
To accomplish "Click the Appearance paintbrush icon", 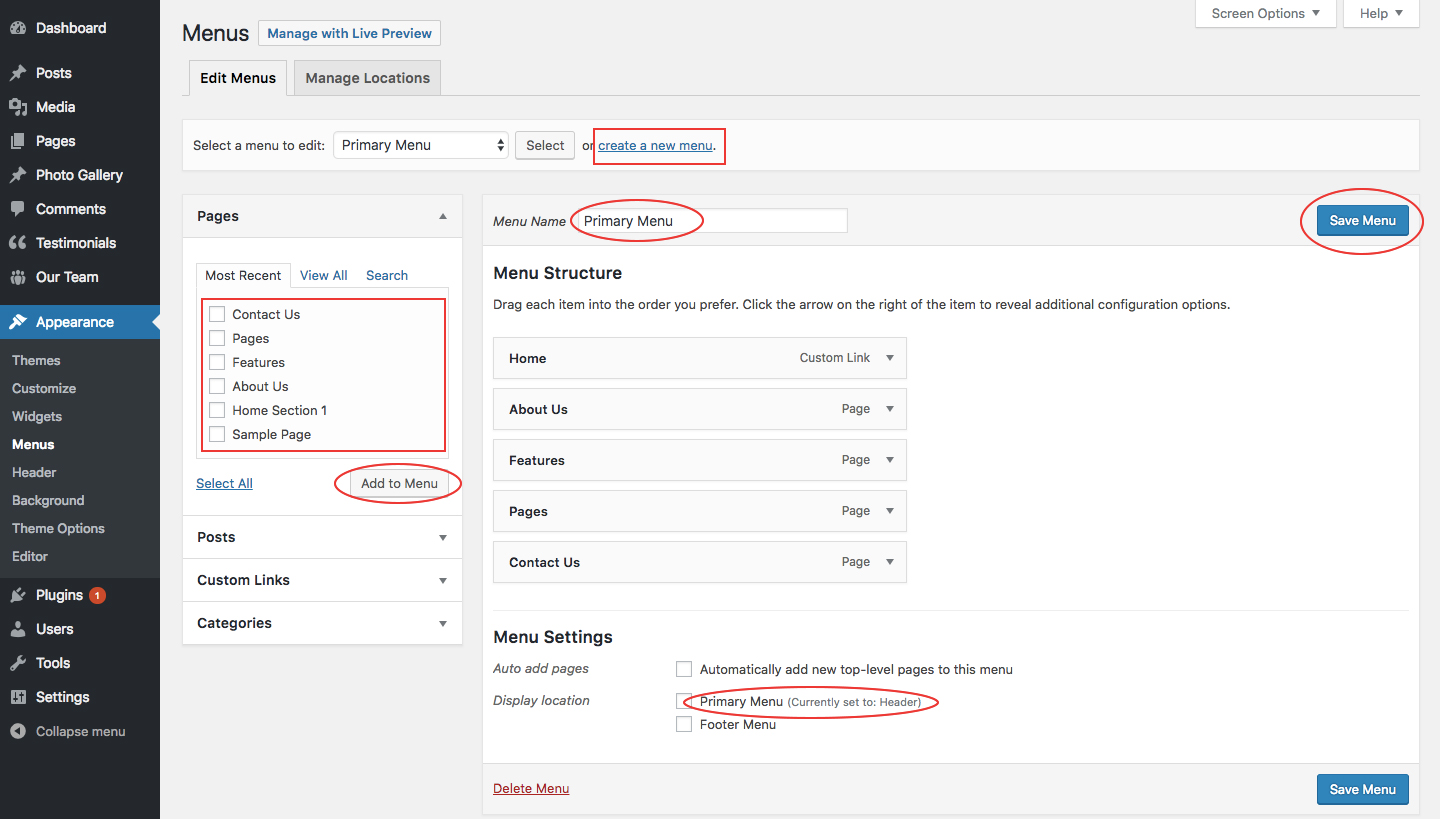I will click(x=18, y=322).
